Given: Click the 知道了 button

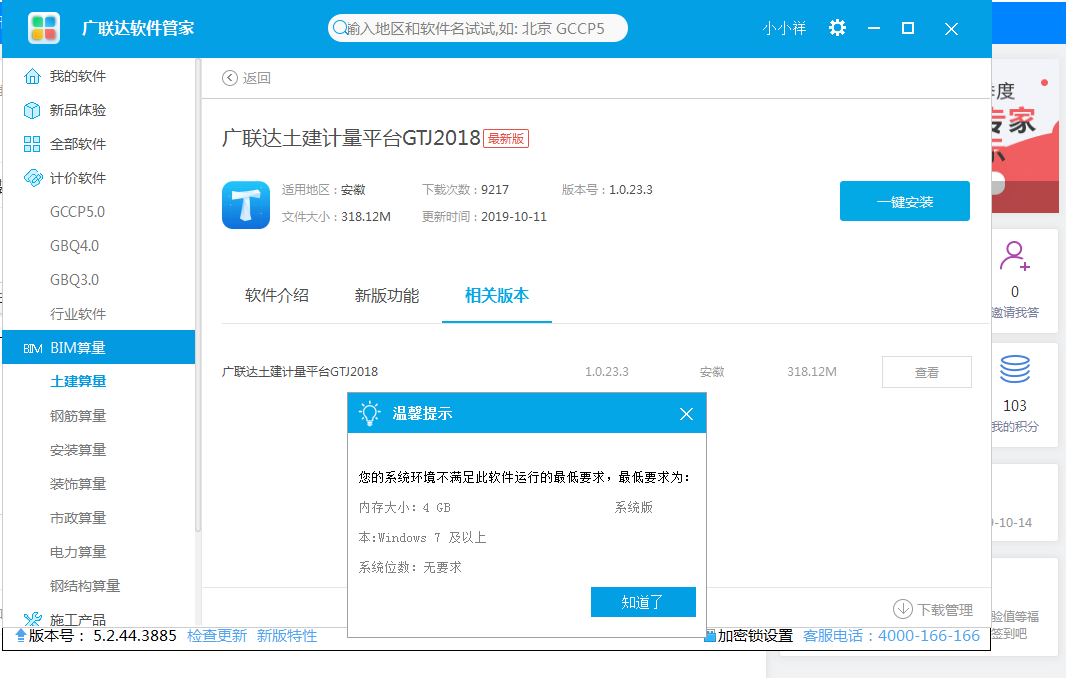Looking at the screenshot, I should pyautogui.click(x=643, y=602).
